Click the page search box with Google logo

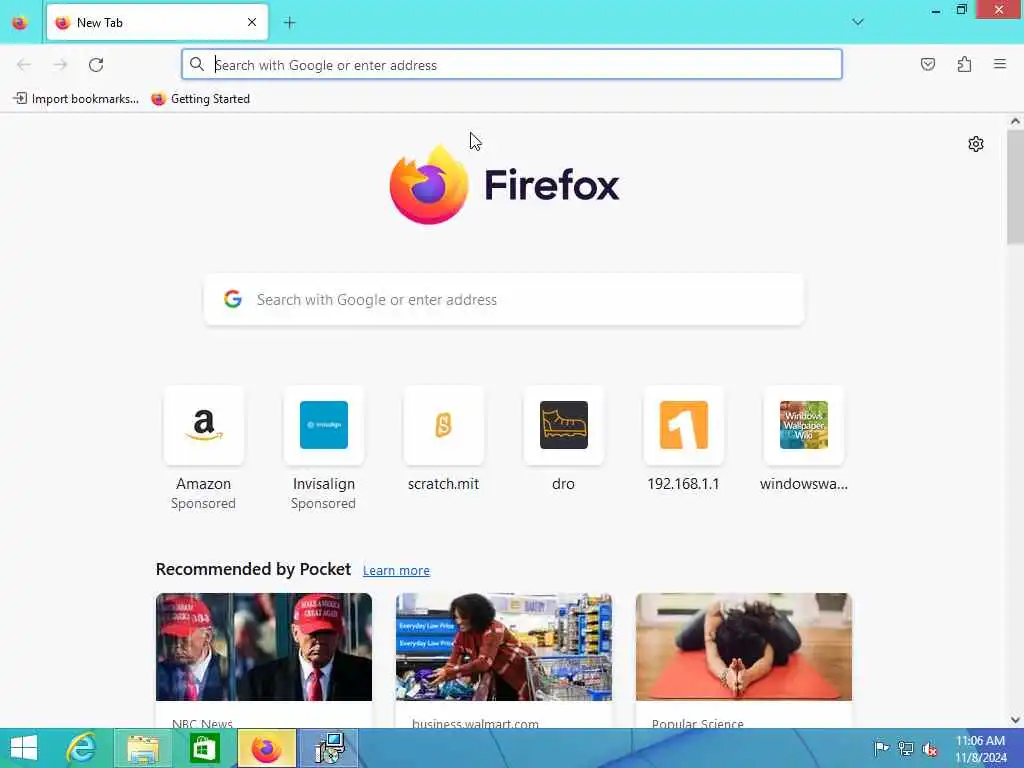pyautogui.click(x=504, y=299)
